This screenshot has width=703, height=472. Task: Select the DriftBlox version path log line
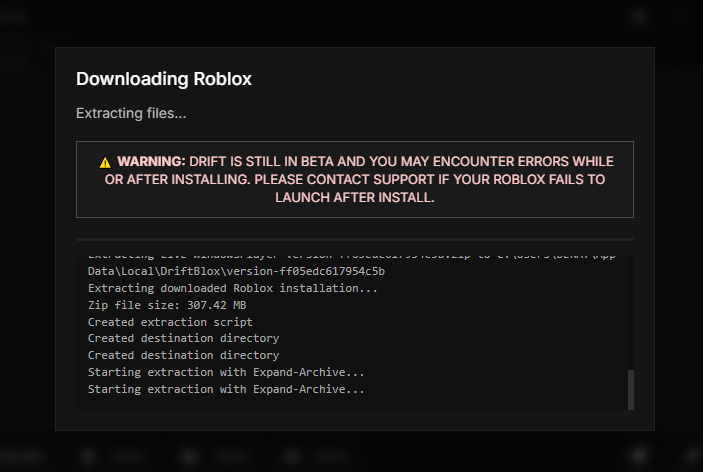coord(236,271)
